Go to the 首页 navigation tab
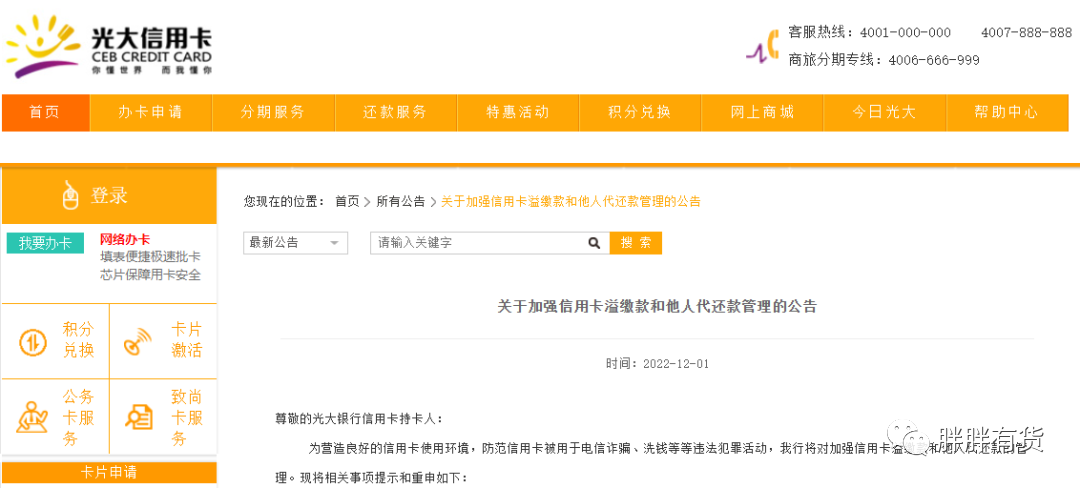The image size is (1080, 488). pyautogui.click(x=45, y=113)
